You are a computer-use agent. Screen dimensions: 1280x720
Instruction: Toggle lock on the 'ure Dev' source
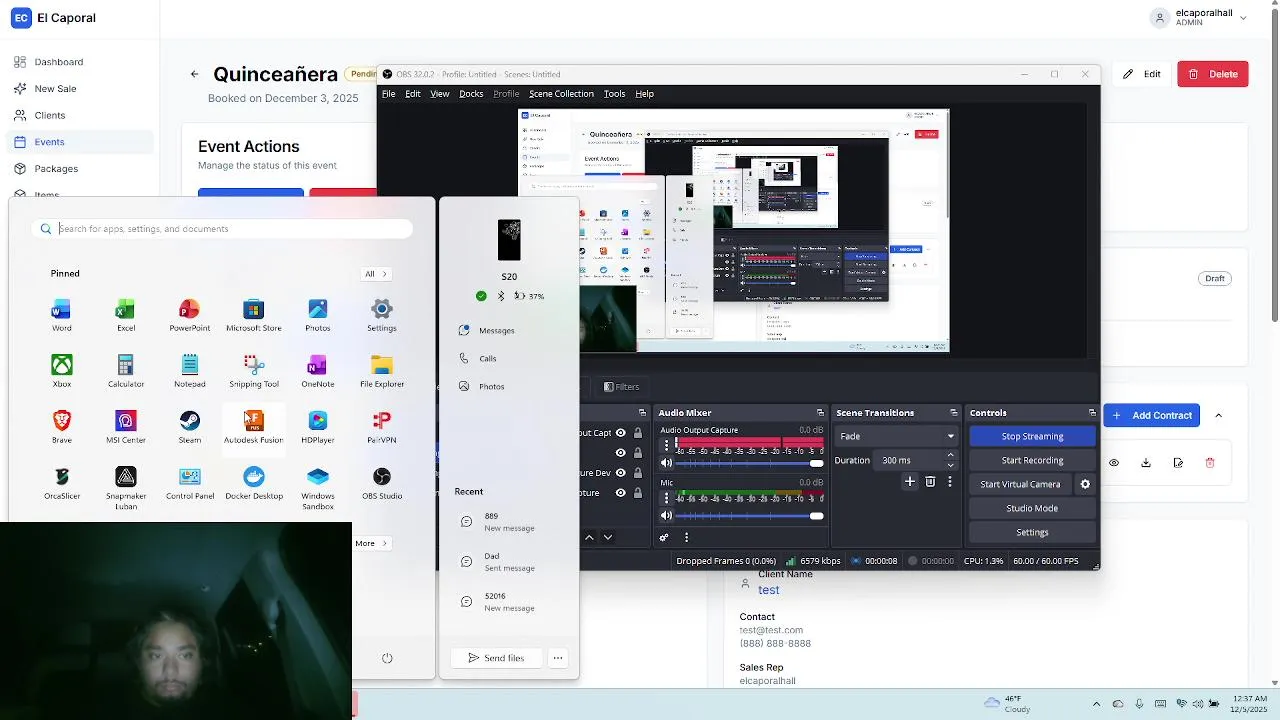point(638,473)
